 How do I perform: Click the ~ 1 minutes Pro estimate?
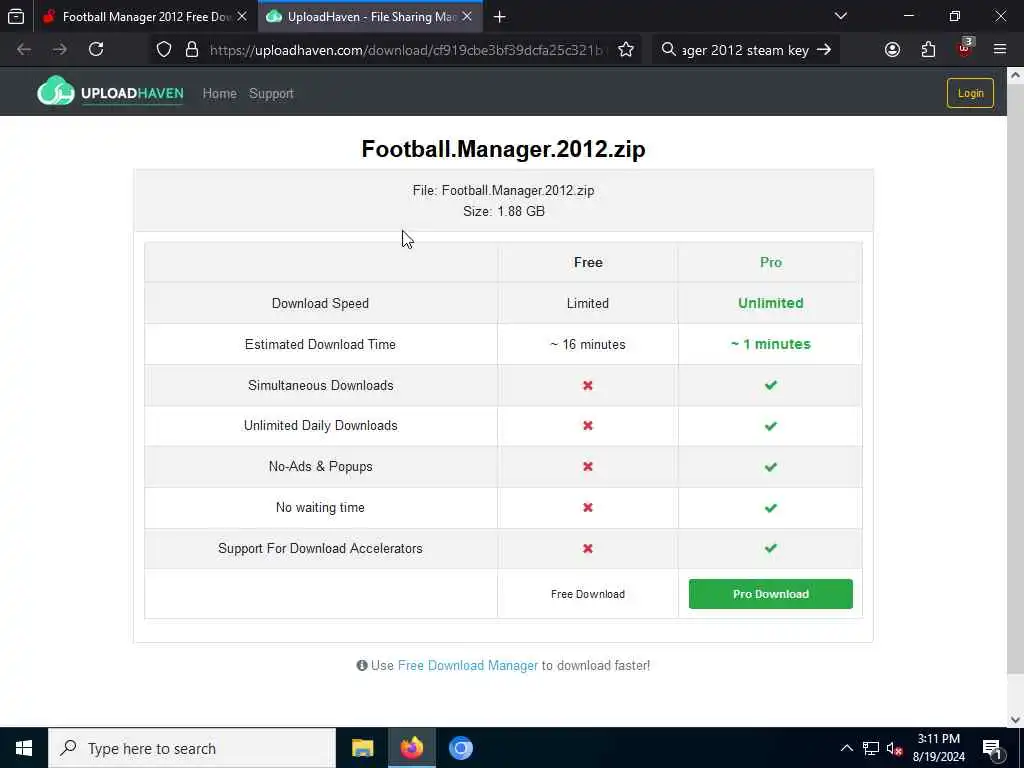point(771,344)
